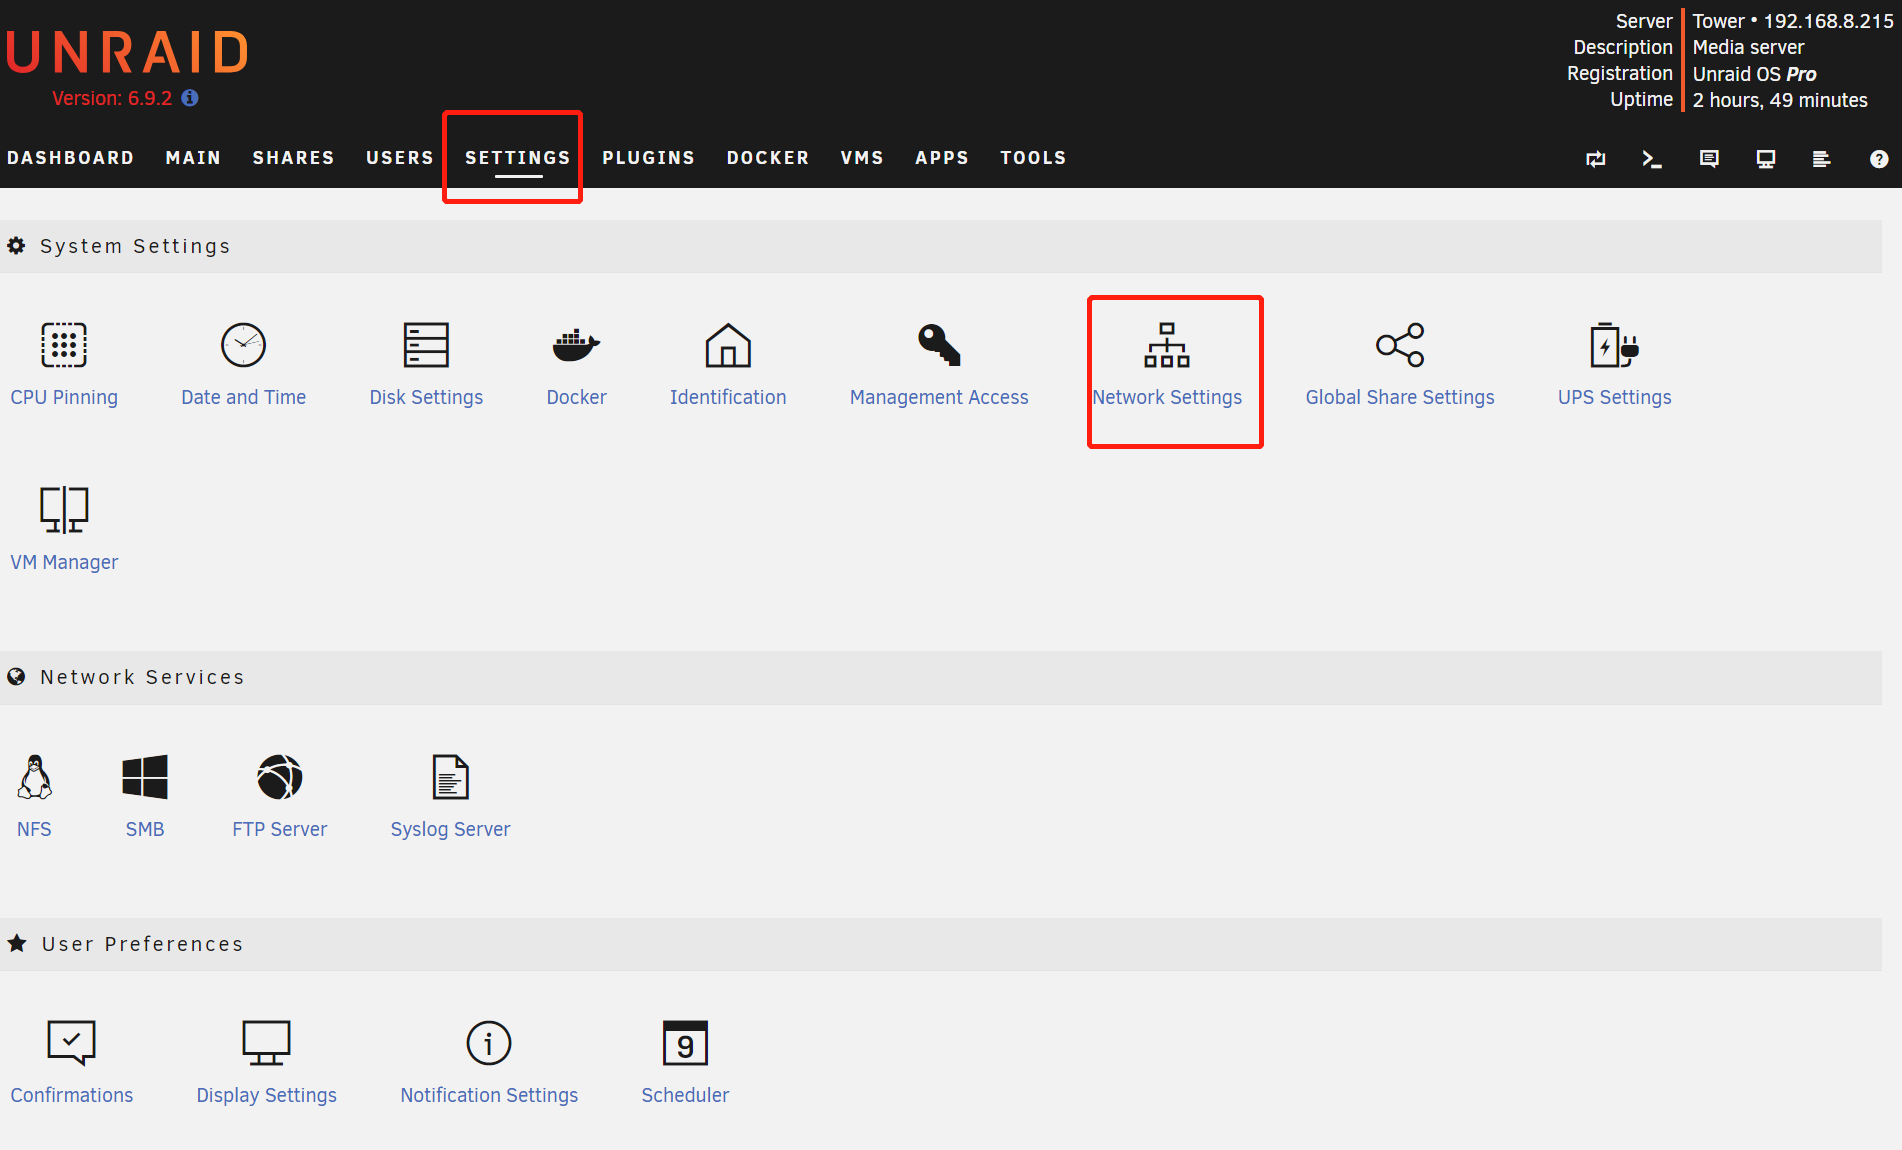Image resolution: width=1902 pixels, height=1150 pixels.
Task: Click the VM Manager link text
Action: (64, 562)
